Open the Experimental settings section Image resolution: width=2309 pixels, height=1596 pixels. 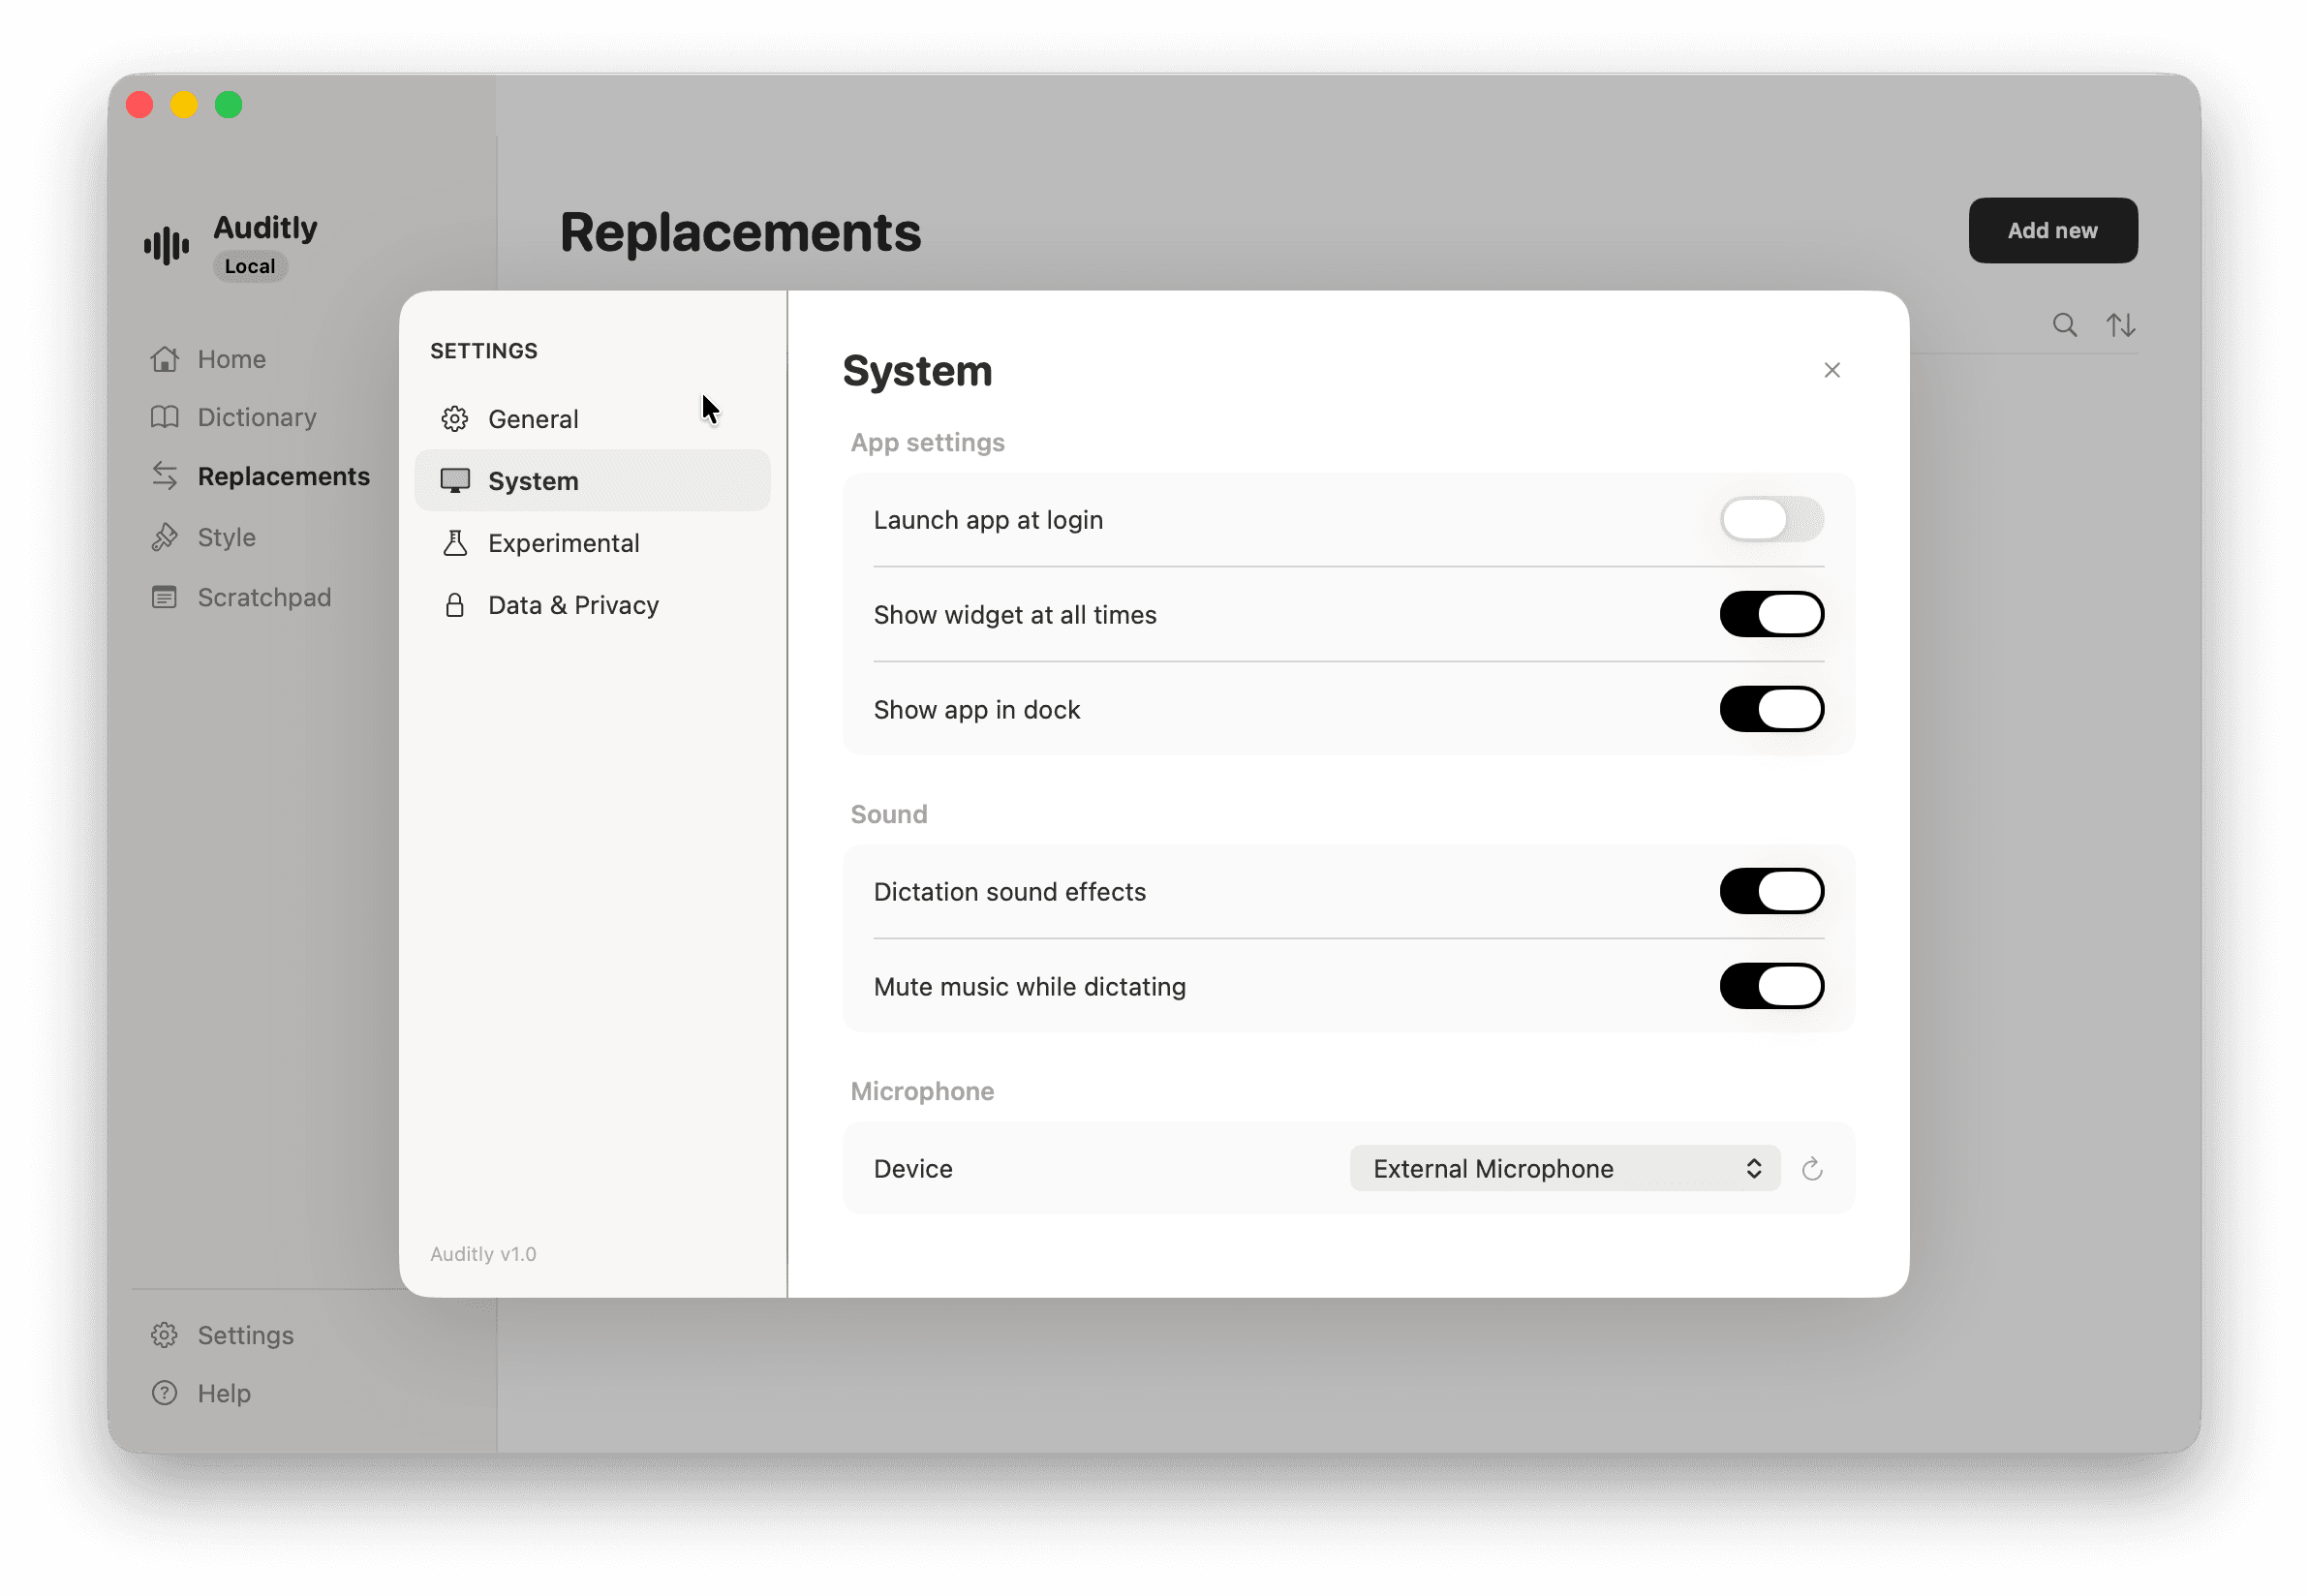pos(563,543)
